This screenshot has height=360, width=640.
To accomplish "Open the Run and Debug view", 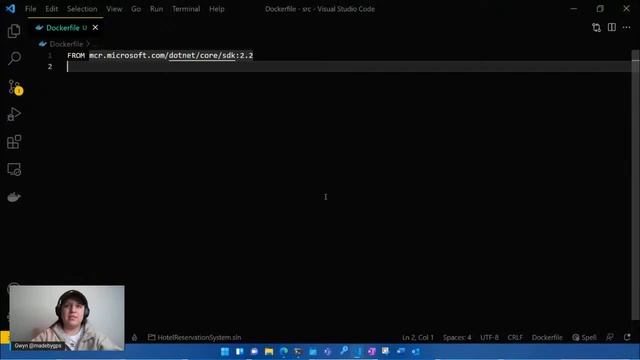I will coord(14,114).
